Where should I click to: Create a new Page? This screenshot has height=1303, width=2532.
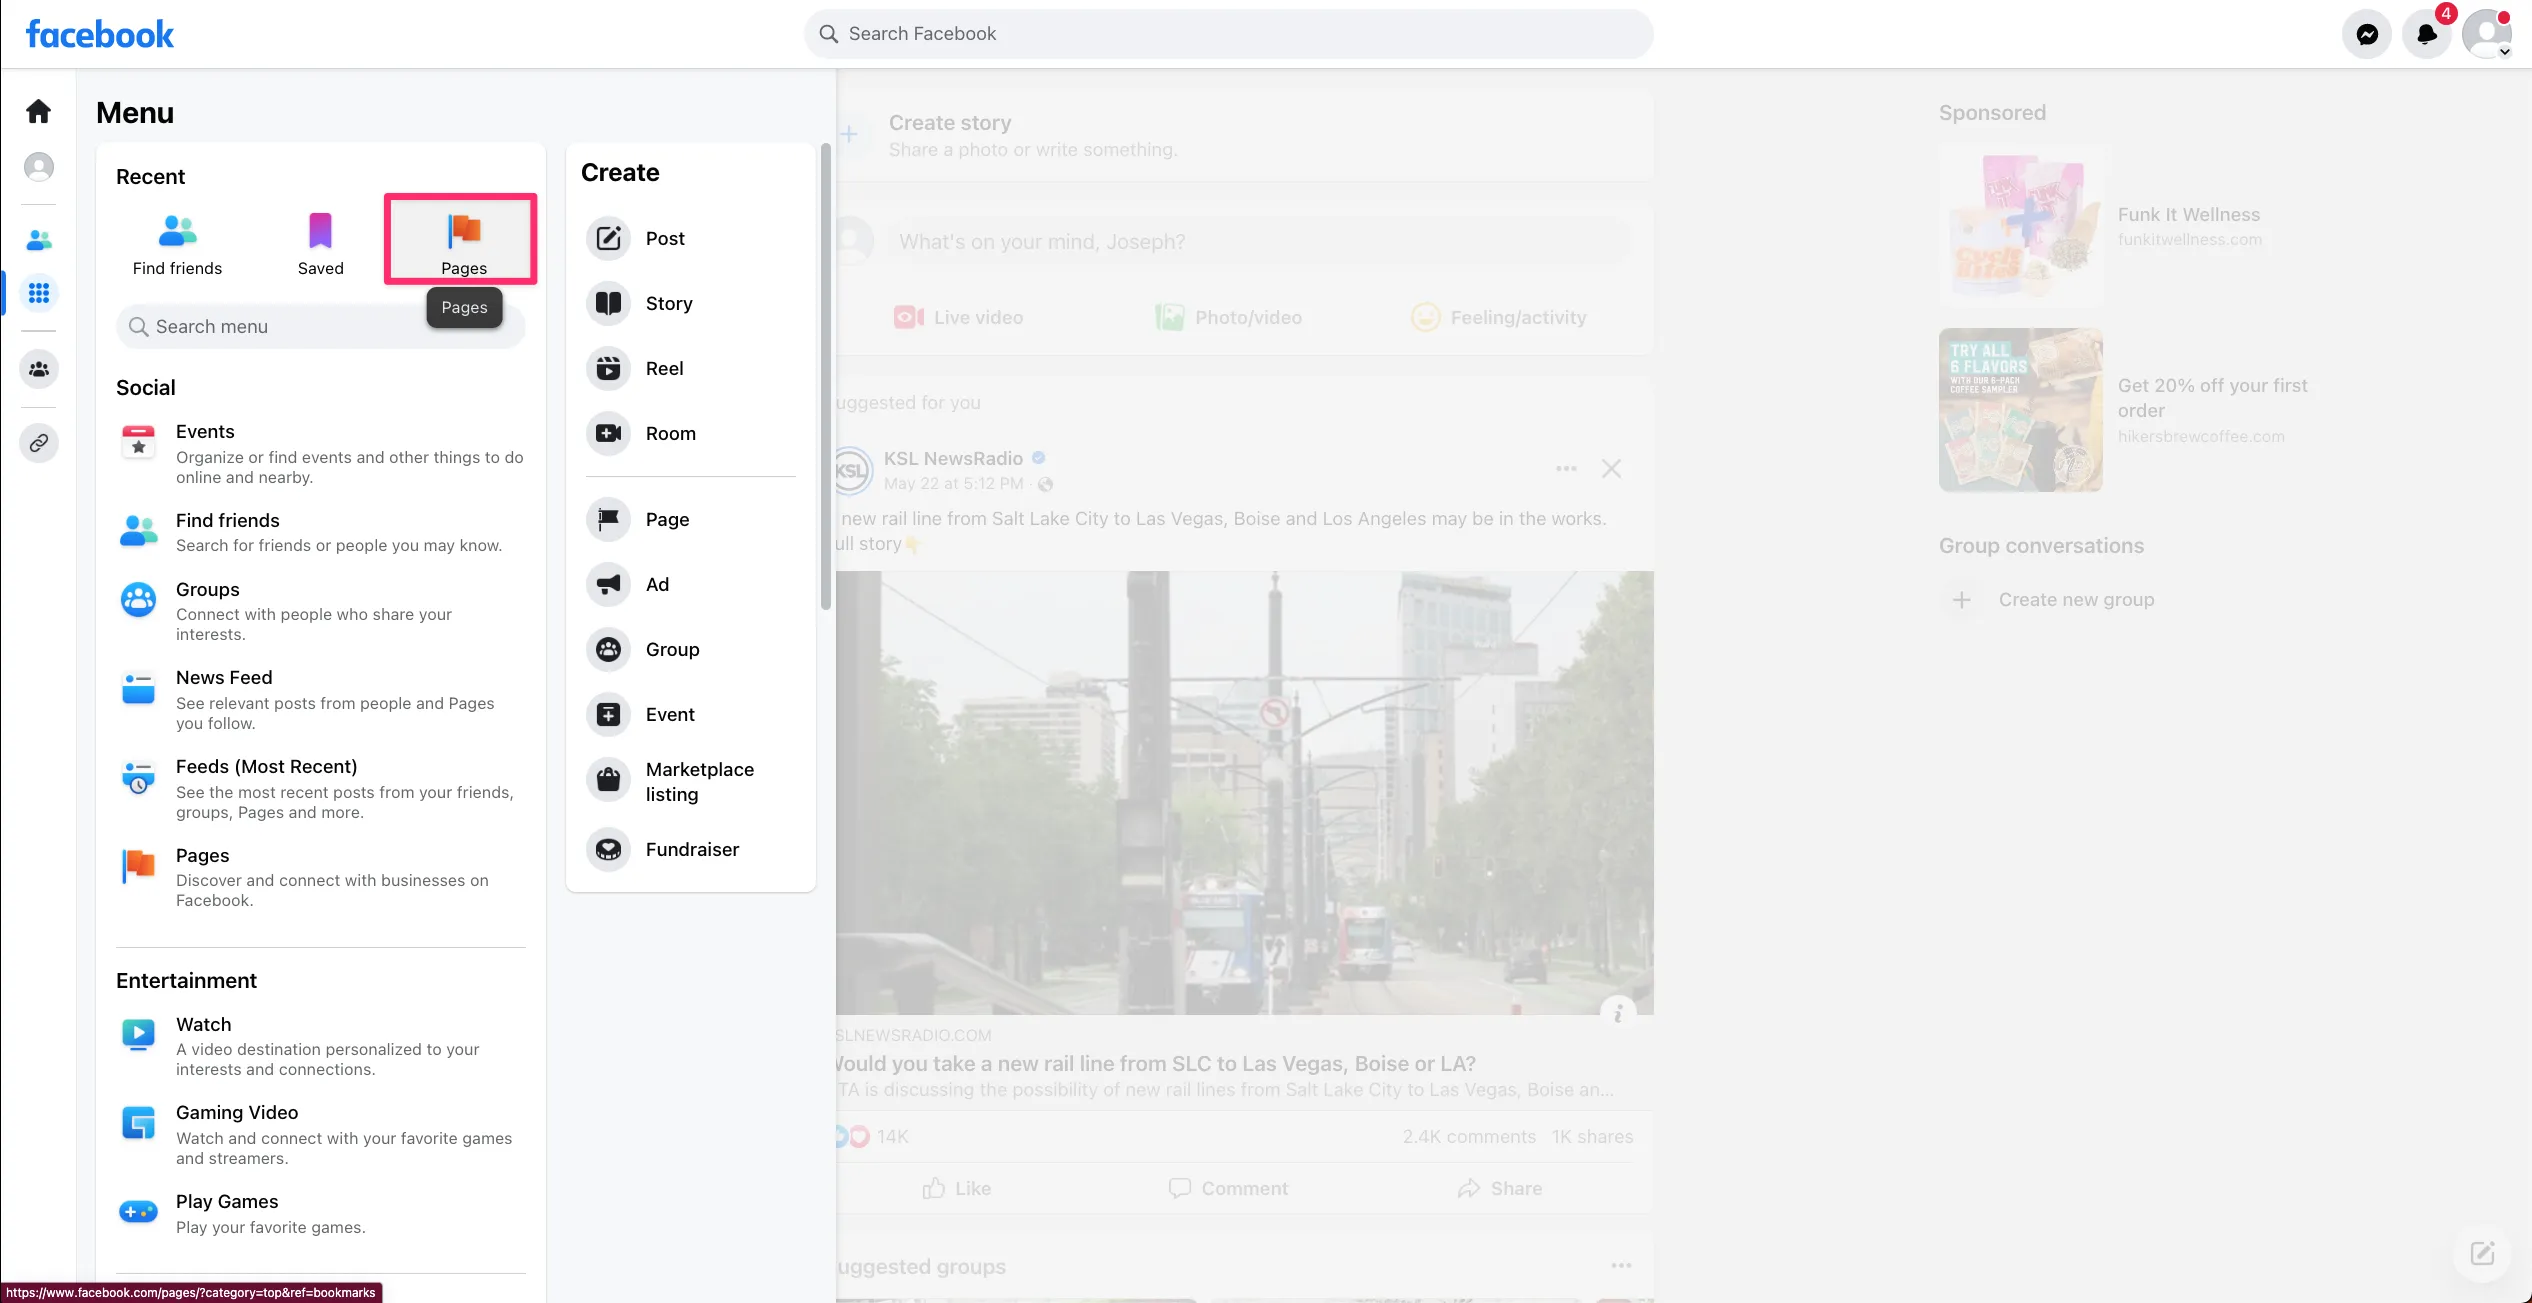coord(691,519)
